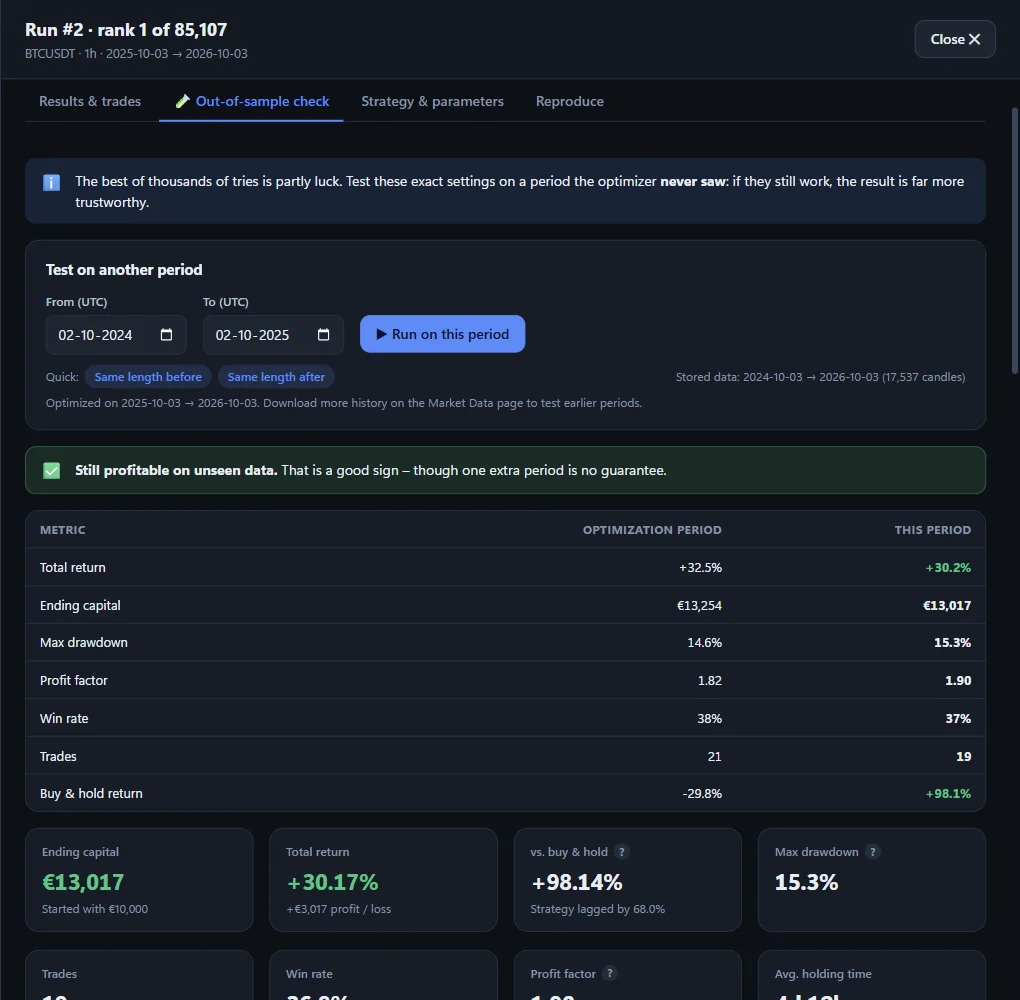The width and height of the screenshot is (1020, 1000).
Task: Click the Strategy lagged by 68.0% note
Action: tap(597, 909)
